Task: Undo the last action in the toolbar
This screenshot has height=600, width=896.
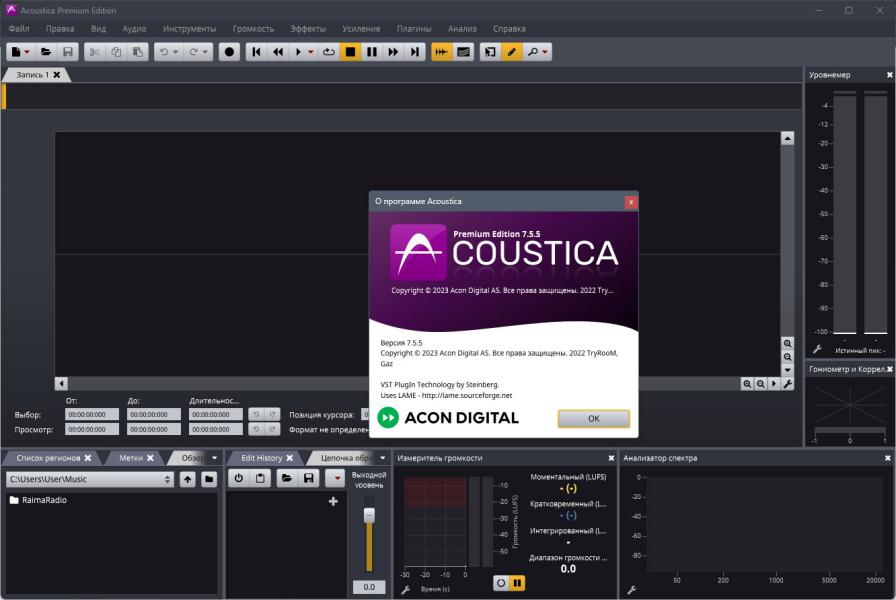Action: 164,52
